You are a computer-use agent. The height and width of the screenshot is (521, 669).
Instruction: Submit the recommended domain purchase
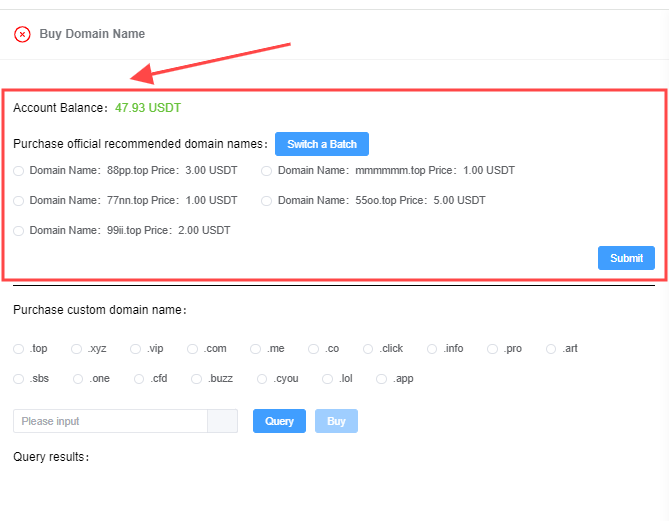pyautogui.click(x=626, y=258)
